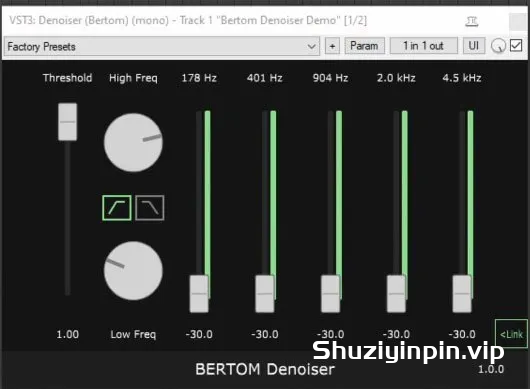Select the high-pass filter shape icon
Image resolution: width=530 pixels, height=389 pixels.
(x=117, y=208)
